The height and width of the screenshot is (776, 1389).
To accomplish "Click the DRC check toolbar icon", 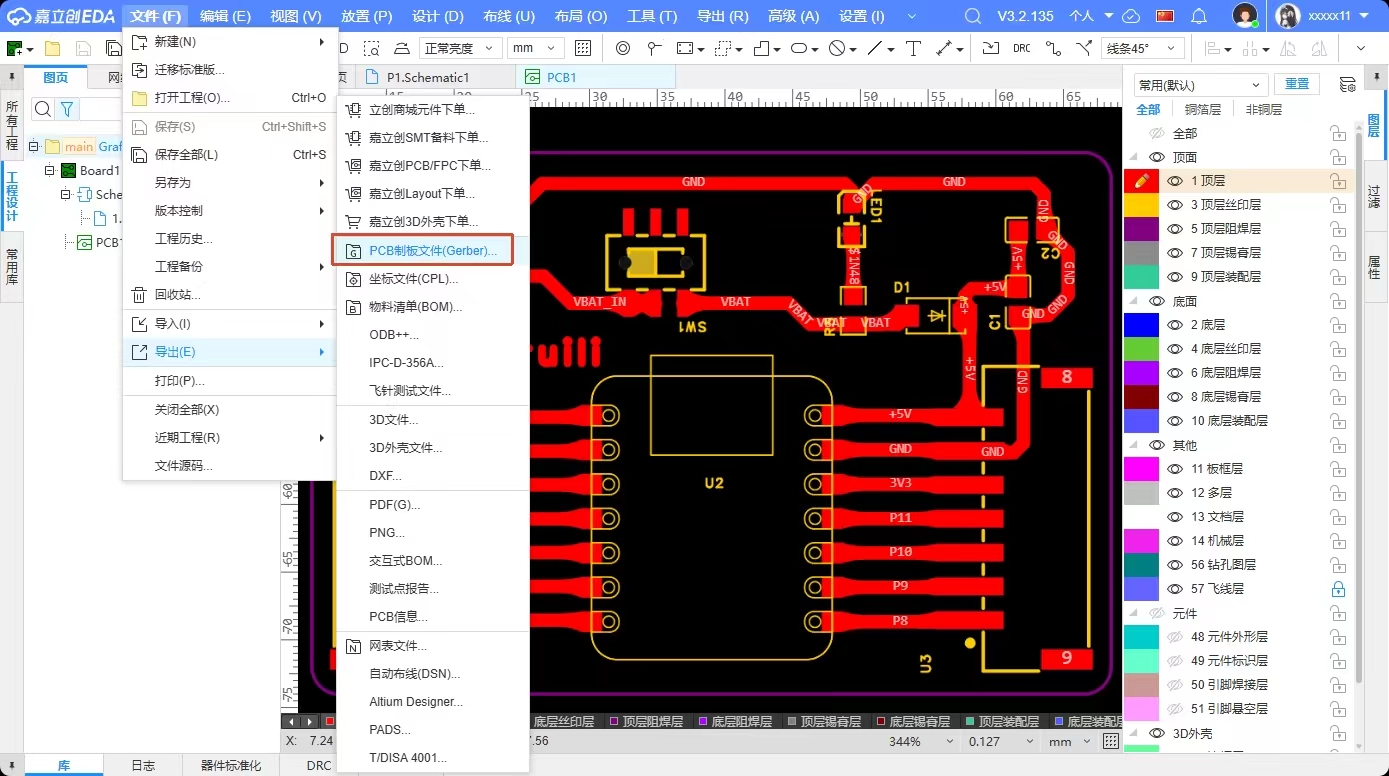I will pos(1021,48).
